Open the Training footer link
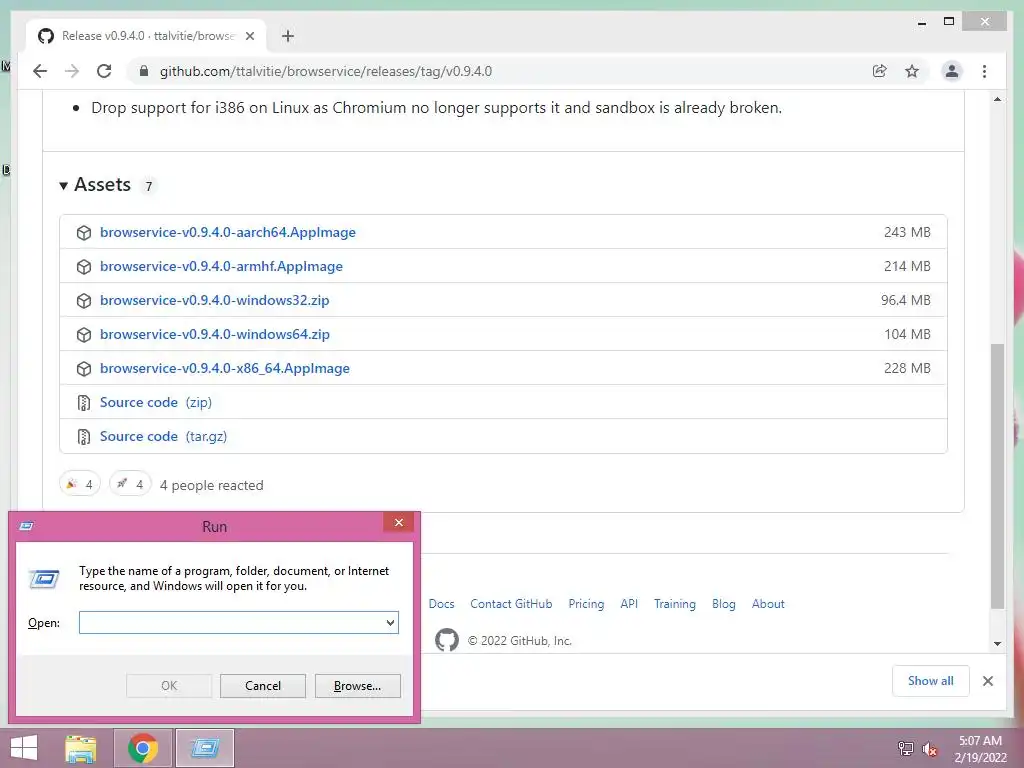 tap(675, 604)
